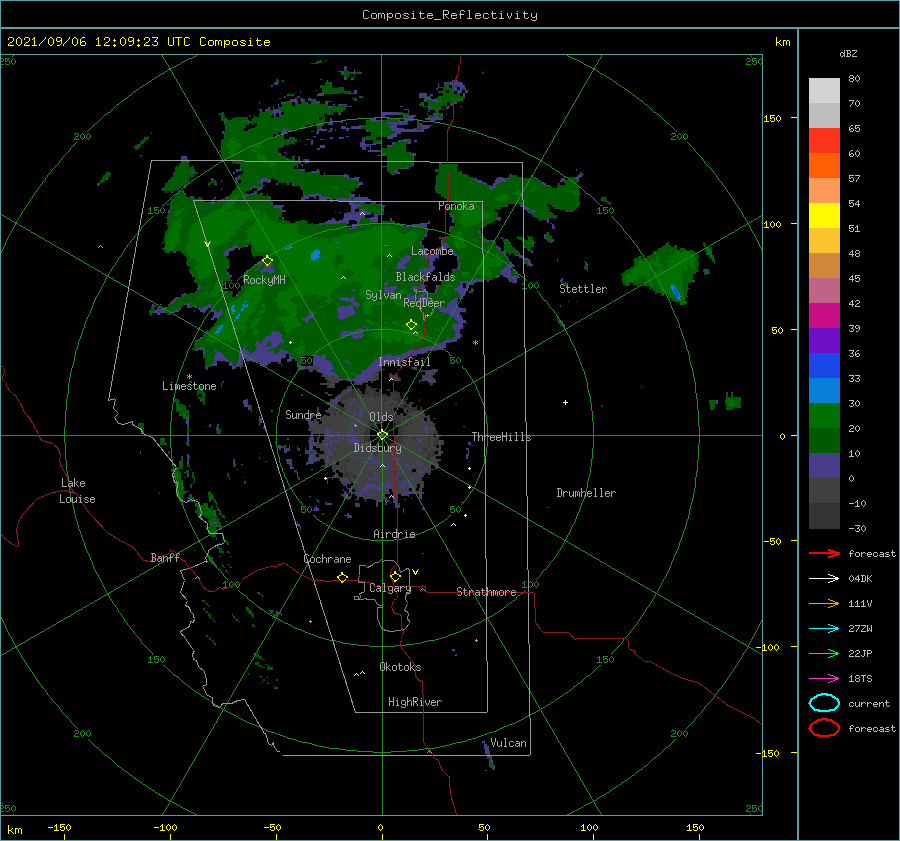Click the yellow diamond marker below RedDeer

click(411, 325)
